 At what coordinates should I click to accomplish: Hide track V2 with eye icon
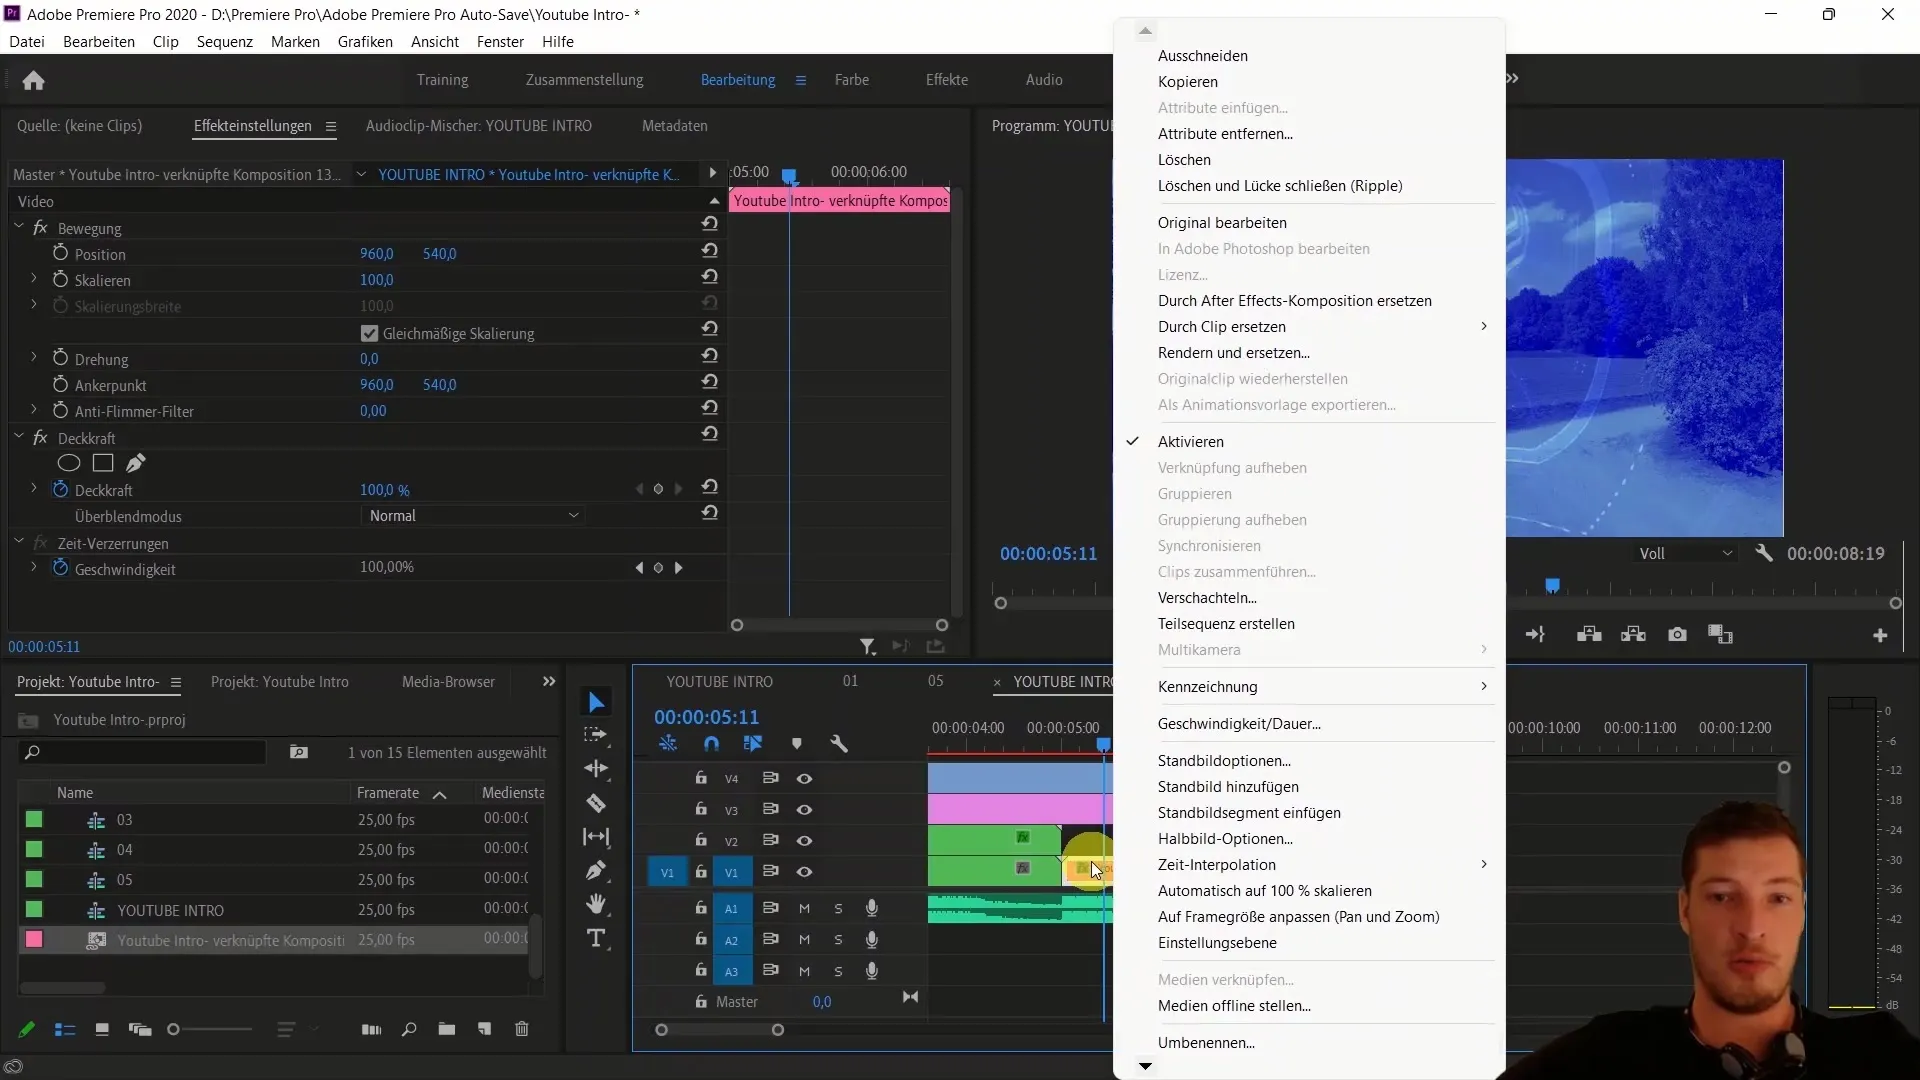point(804,841)
